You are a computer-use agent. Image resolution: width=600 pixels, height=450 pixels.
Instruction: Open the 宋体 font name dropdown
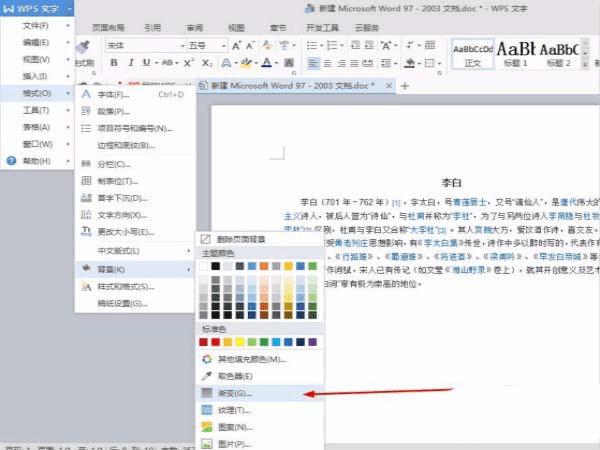[x=182, y=46]
